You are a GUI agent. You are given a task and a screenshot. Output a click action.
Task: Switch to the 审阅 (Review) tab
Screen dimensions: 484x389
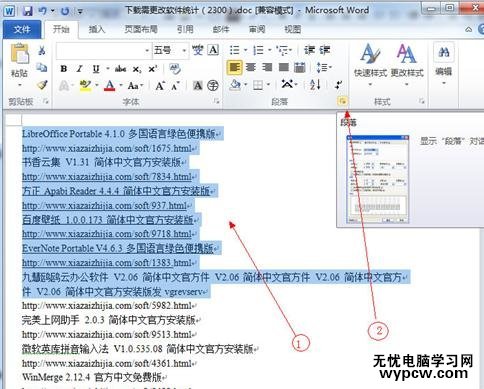coord(257,29)
